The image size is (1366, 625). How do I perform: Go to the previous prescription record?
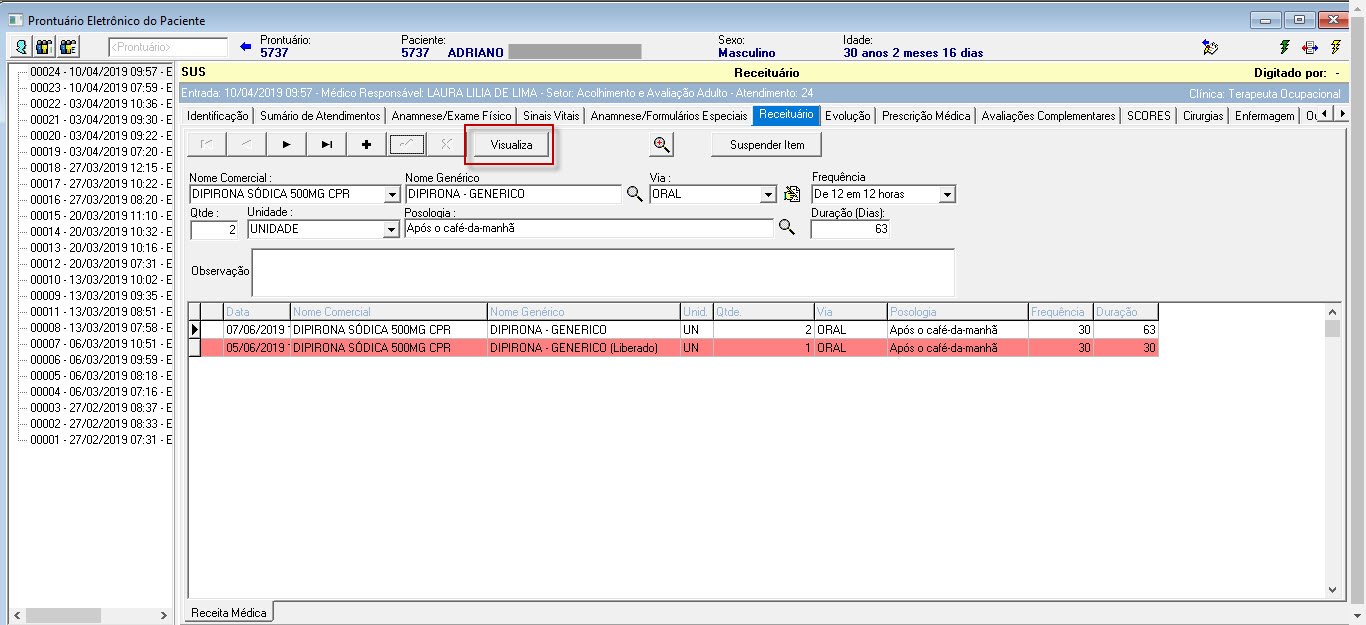point(246,144)
